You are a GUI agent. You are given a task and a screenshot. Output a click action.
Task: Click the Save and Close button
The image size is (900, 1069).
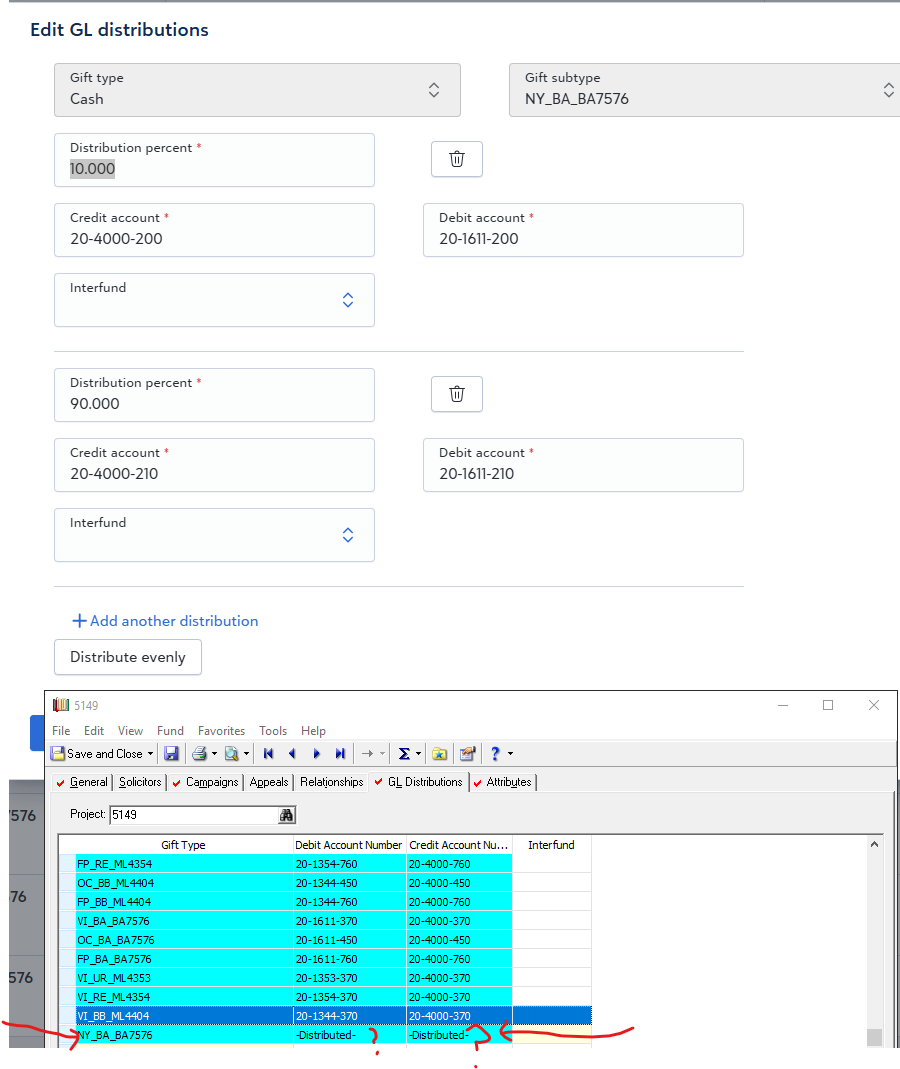103,753
